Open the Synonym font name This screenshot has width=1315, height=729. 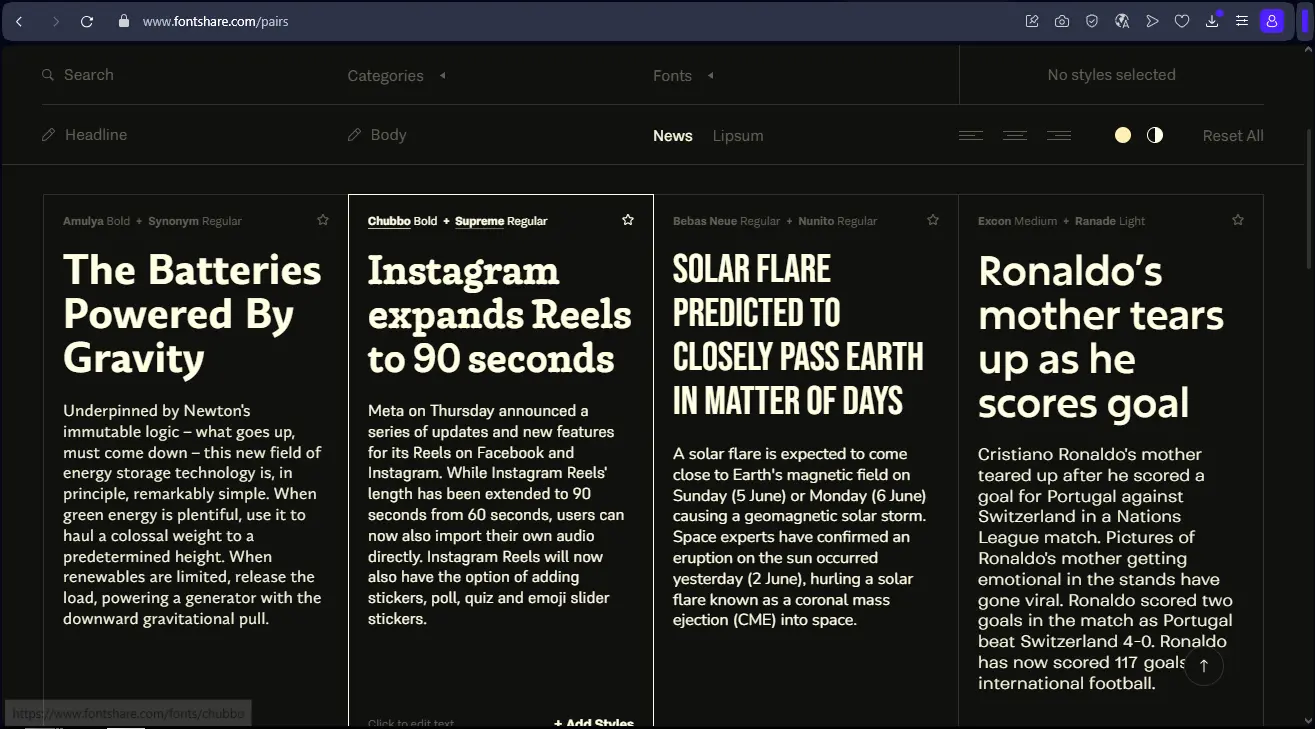pos(173,221)
